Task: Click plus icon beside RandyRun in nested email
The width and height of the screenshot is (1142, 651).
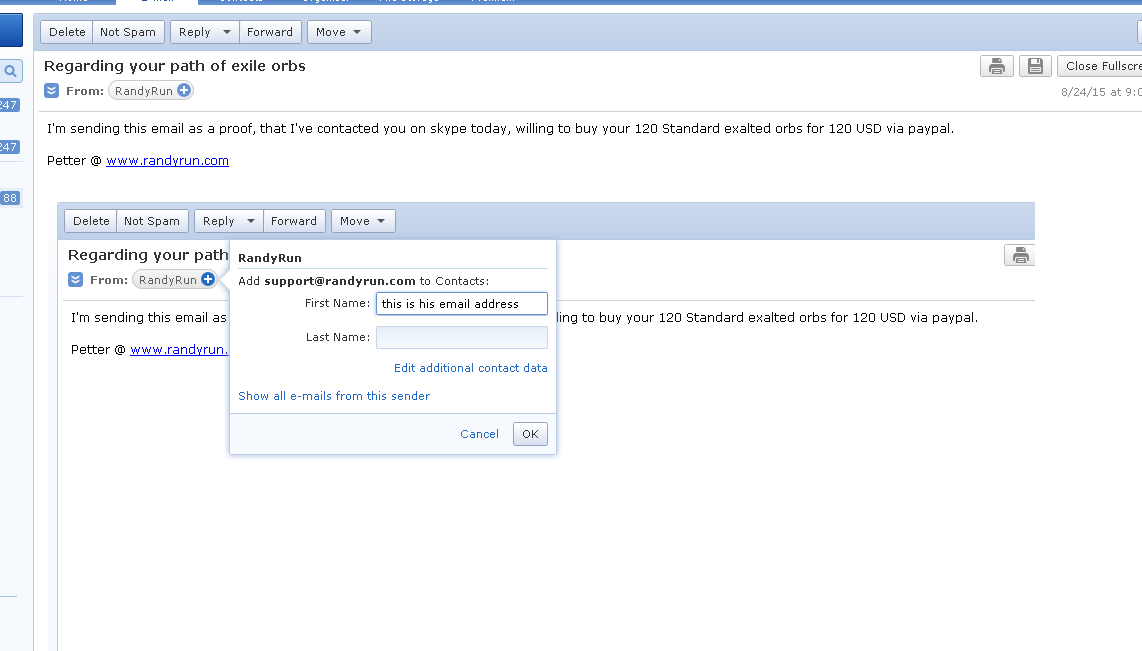Action: [x=208, y=280]
